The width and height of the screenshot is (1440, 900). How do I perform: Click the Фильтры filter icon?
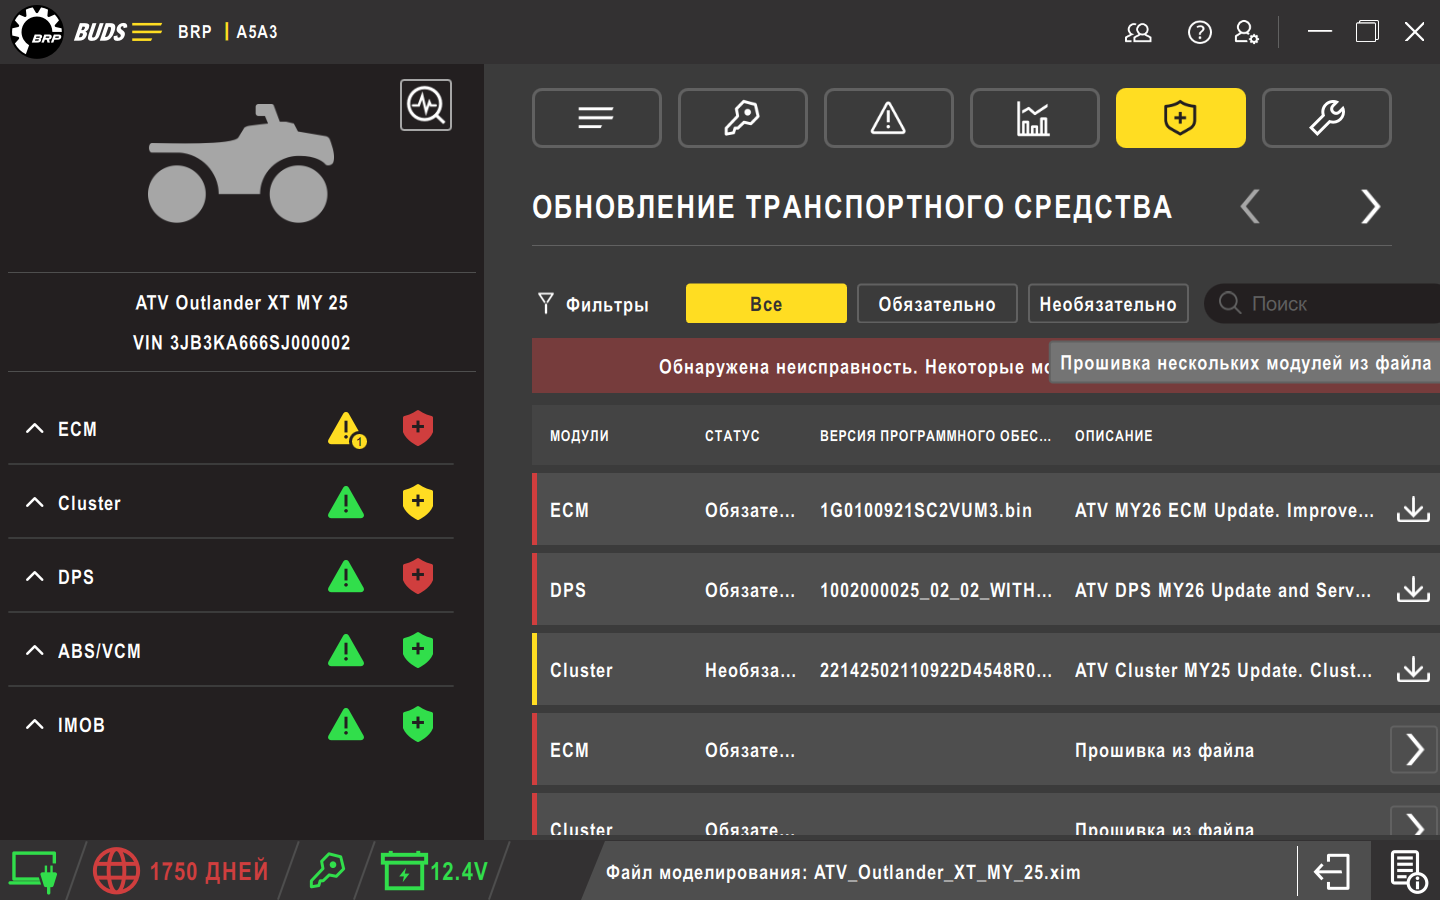tap(545, 304)
